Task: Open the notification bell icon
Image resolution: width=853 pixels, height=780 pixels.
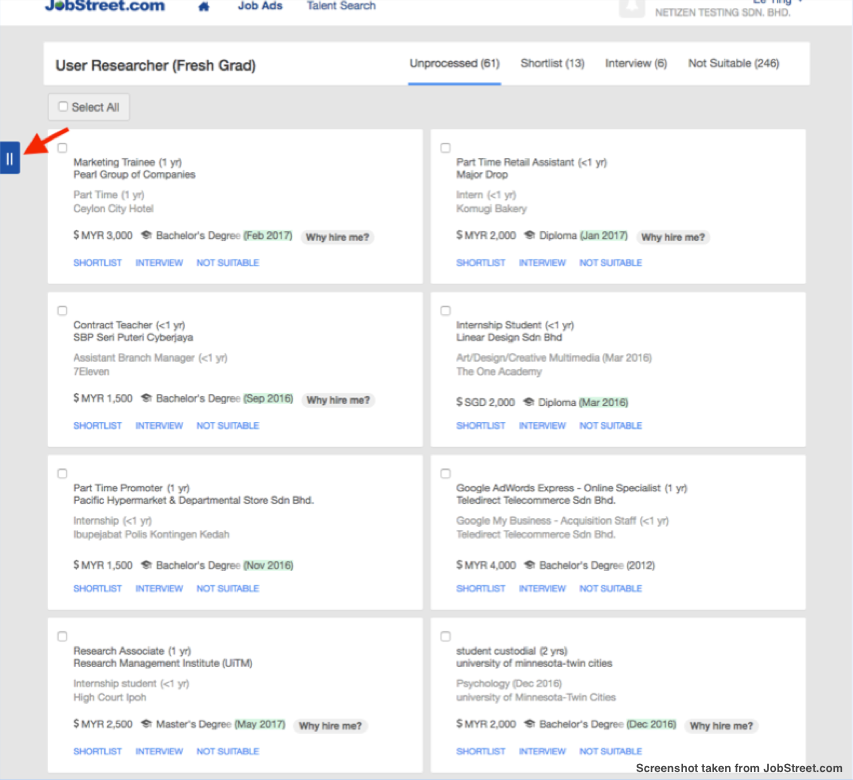Action: [x=632, y=7]
